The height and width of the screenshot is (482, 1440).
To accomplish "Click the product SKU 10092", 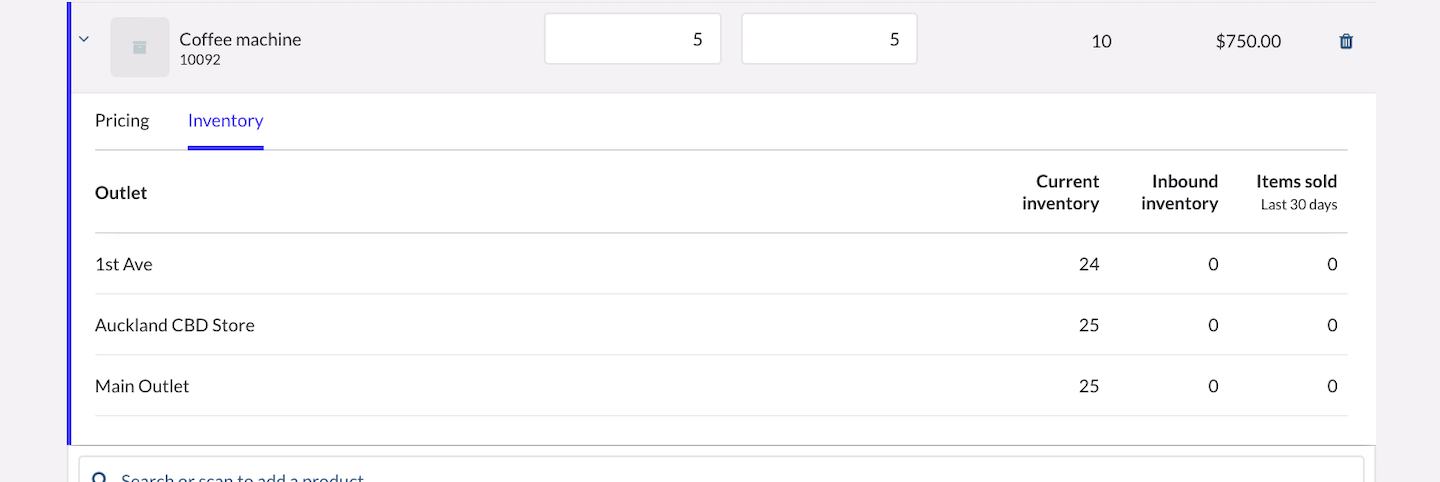I will (200, 60).
